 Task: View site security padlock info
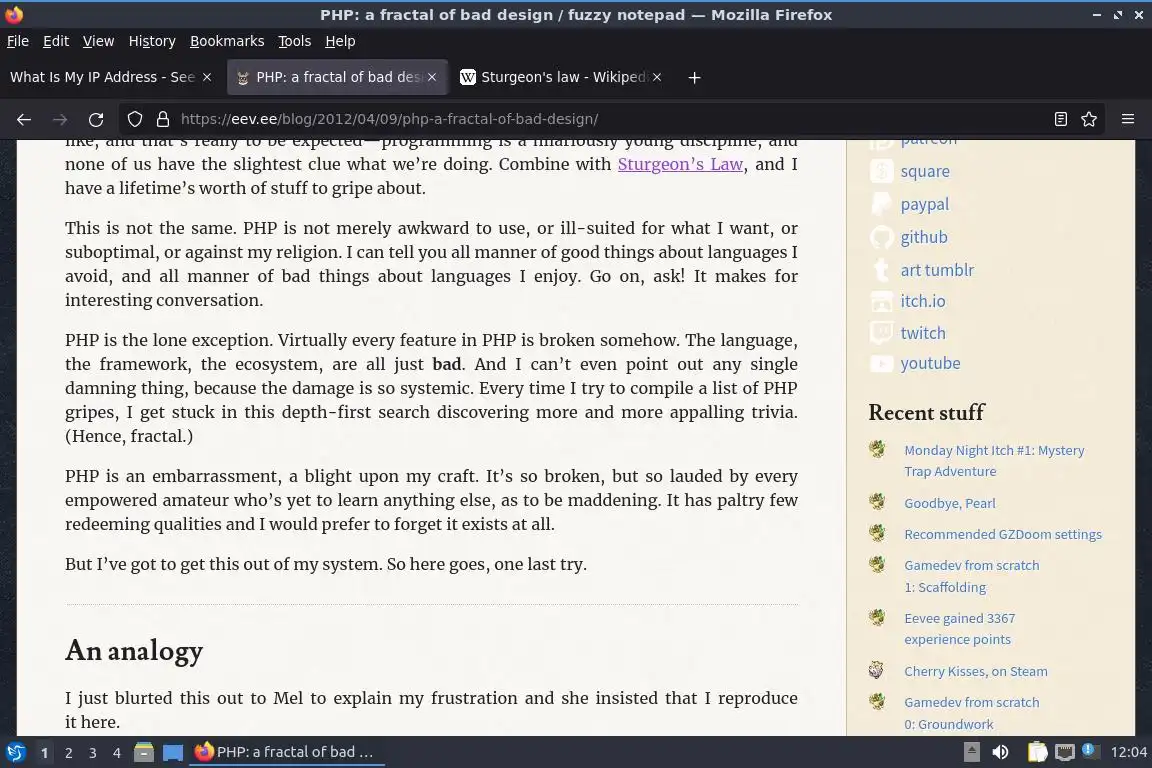pyautogui.click(x=163, y=119)
